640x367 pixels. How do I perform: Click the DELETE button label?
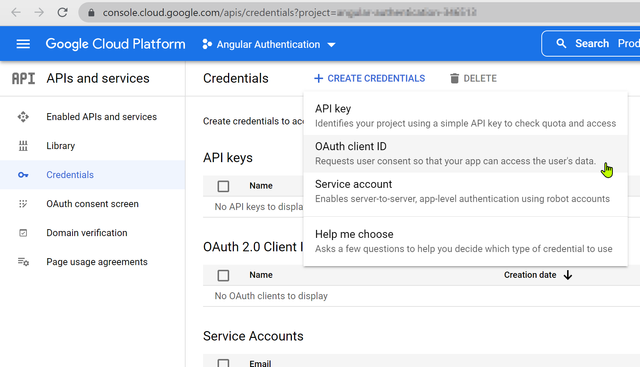pyautogui.click(x=480, y=78)
